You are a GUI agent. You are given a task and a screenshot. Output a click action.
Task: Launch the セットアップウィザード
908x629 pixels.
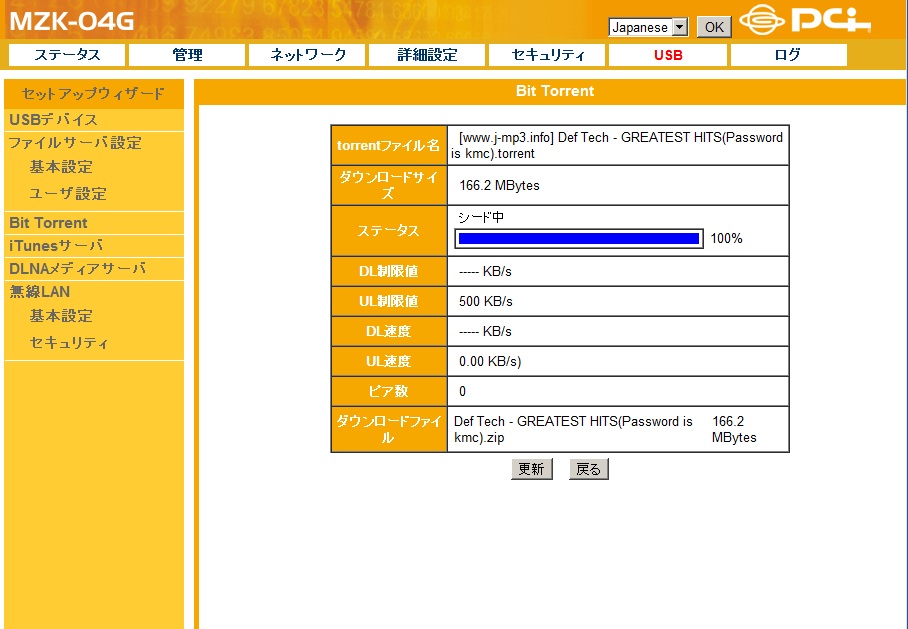(x=94, y=94)
